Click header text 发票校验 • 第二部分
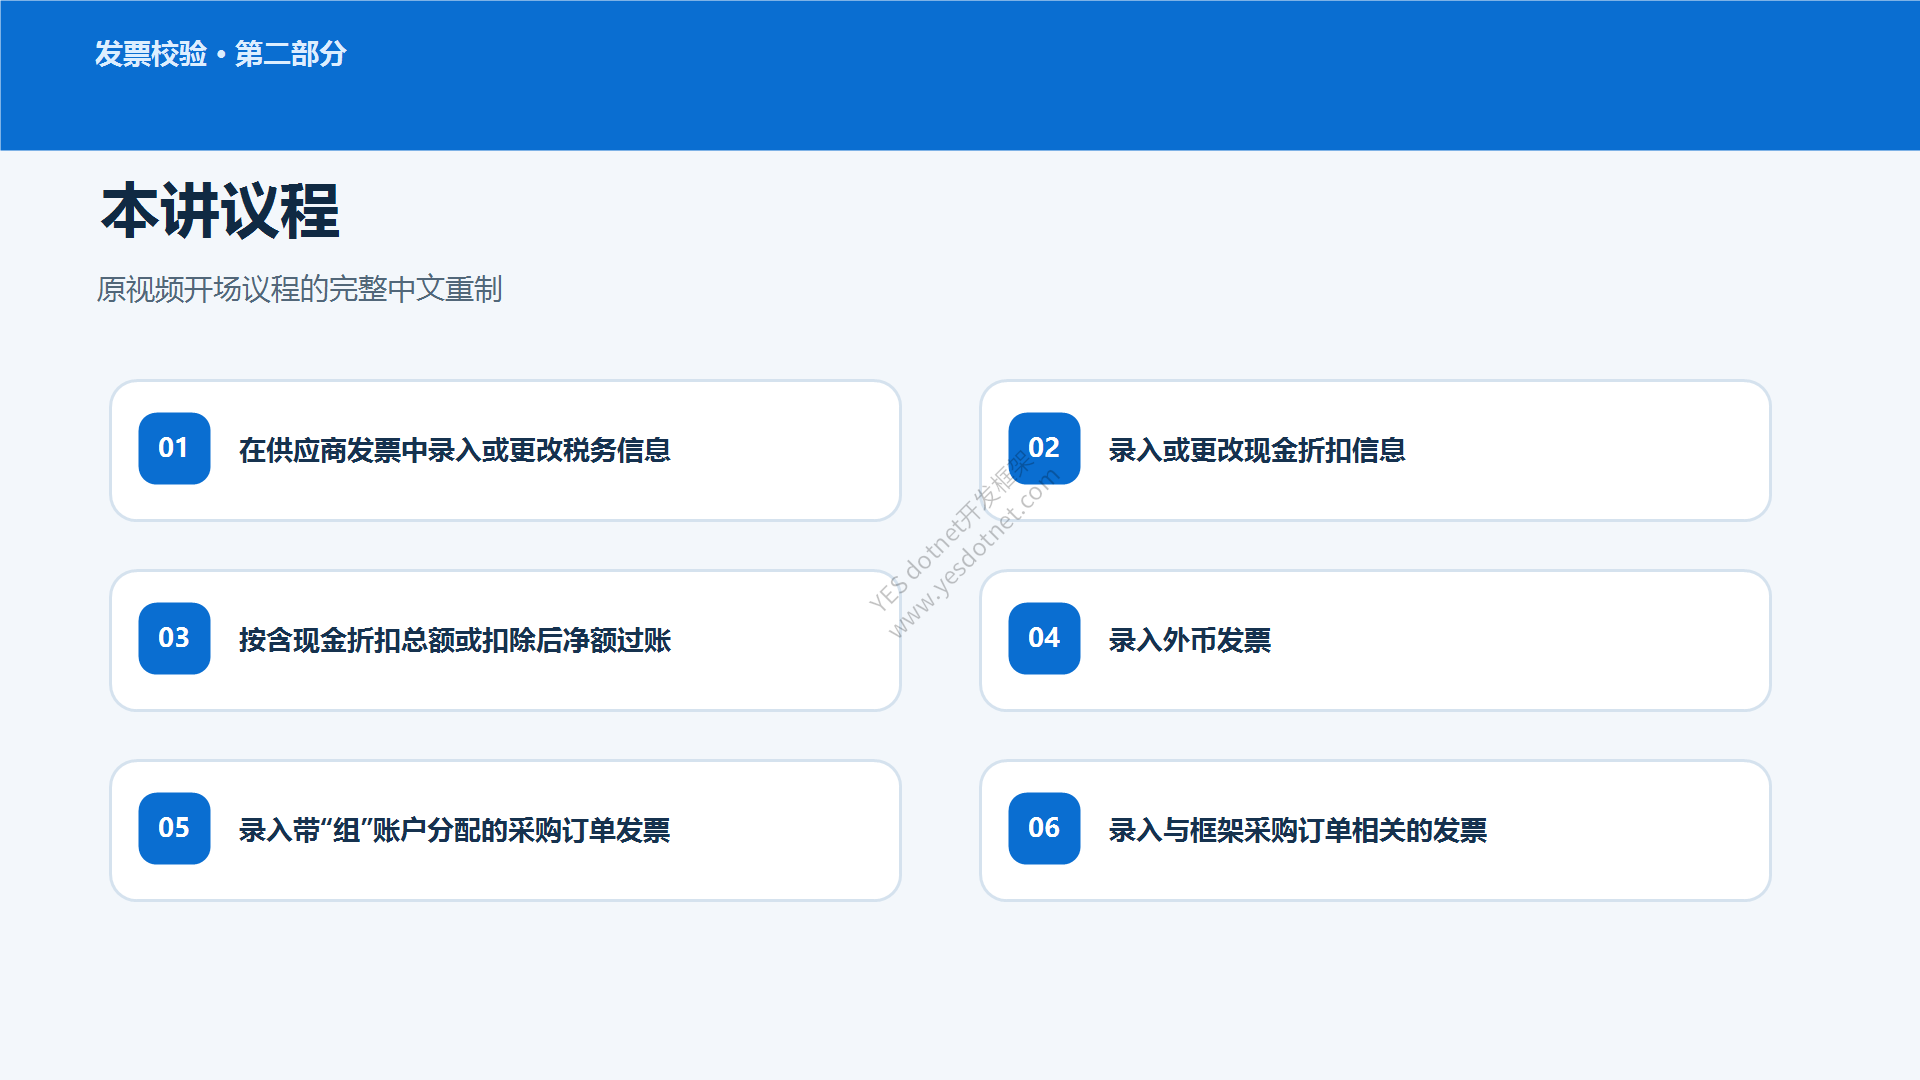The image size is (1920, 1080). (220, 54)
